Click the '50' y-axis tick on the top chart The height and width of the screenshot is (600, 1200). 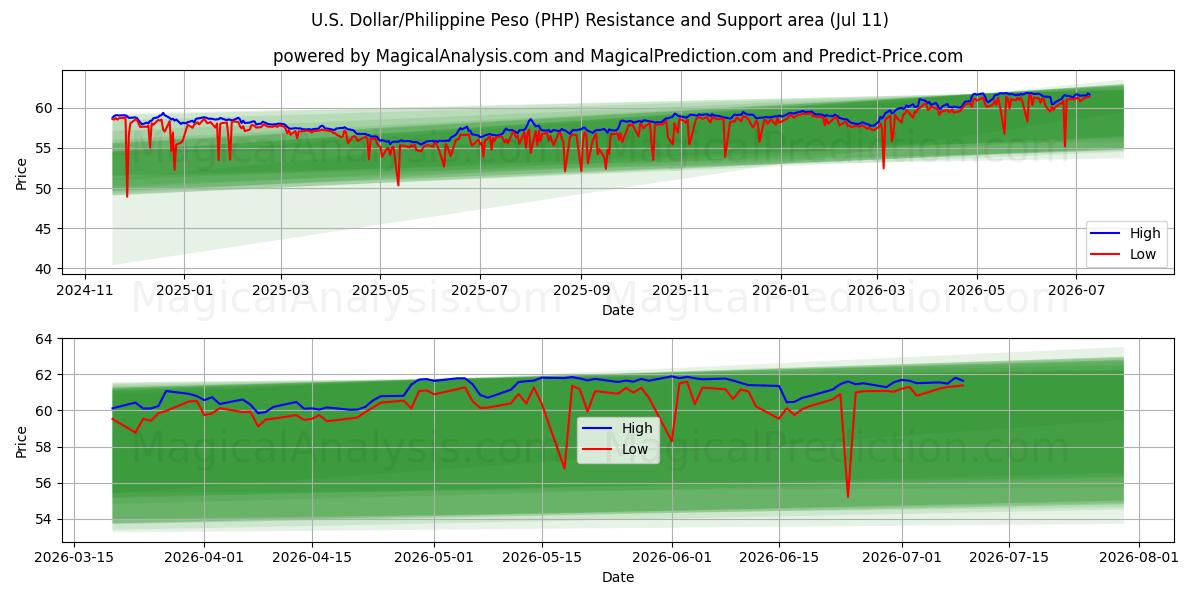[x=45, y=188]
